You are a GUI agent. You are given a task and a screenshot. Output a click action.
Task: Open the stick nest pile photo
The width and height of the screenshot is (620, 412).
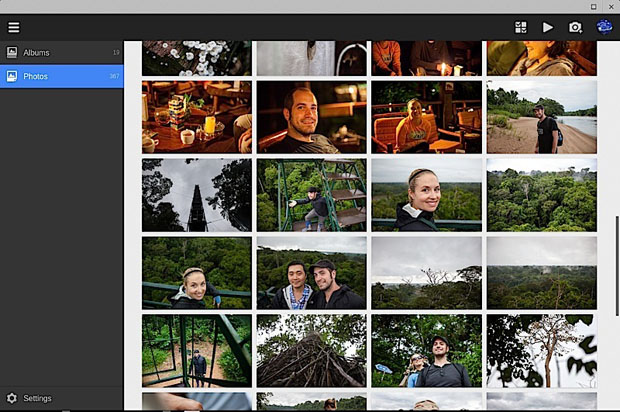pyautogui.click(x=312, y=351)
